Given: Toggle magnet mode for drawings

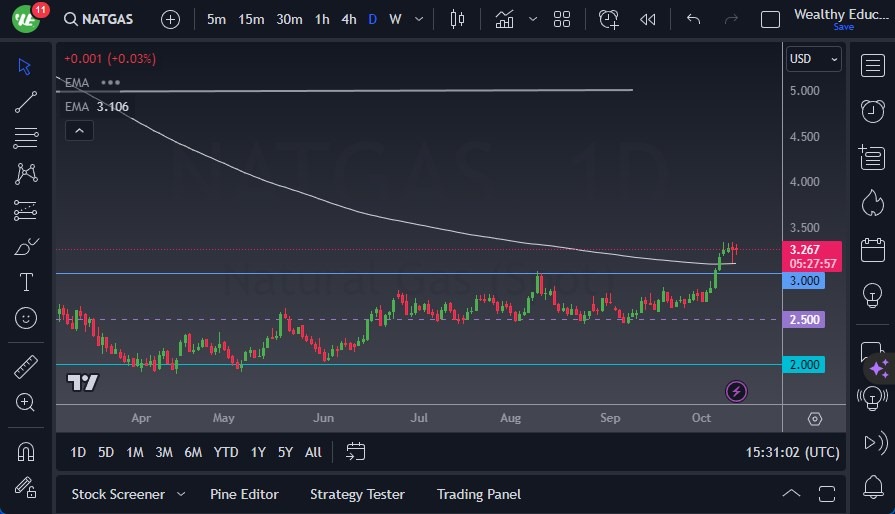Looking at the screenshot, I should (26, 451).
